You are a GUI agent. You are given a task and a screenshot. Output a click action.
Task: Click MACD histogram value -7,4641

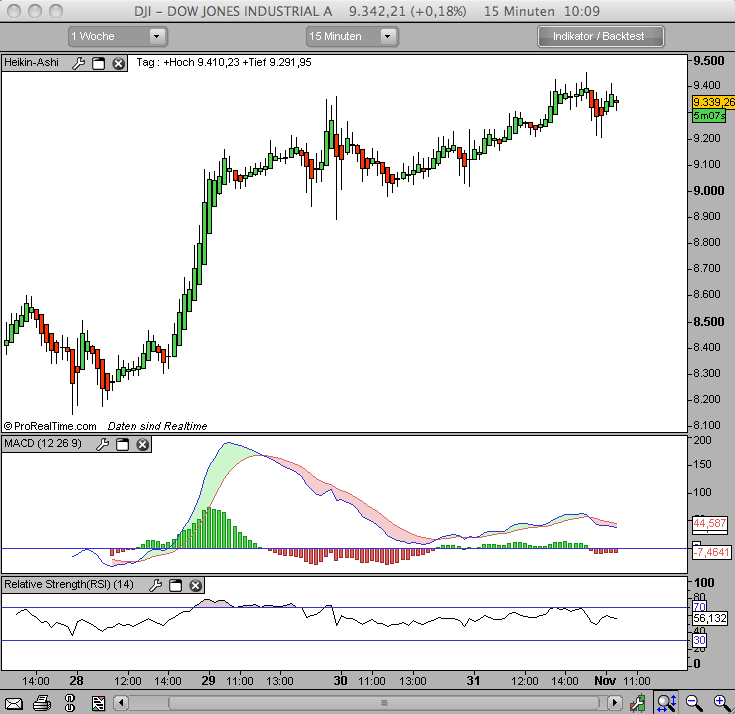coord(711,552)
